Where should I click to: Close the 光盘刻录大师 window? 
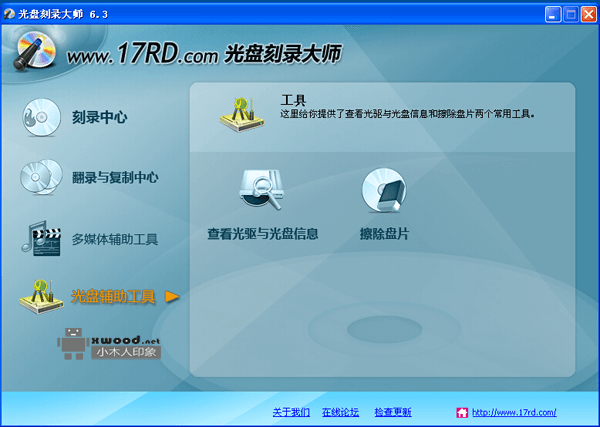(588, 15)
